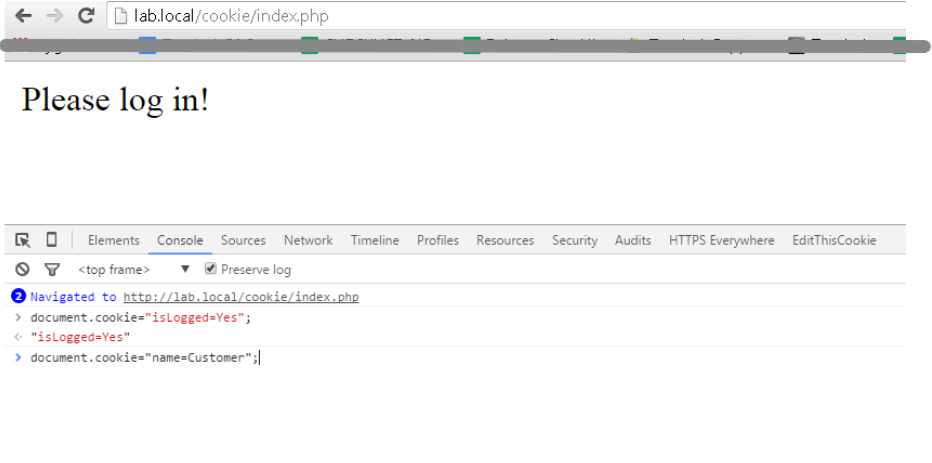Open the console filter funnel icon
932x463 pixels.
pos(51,269)
